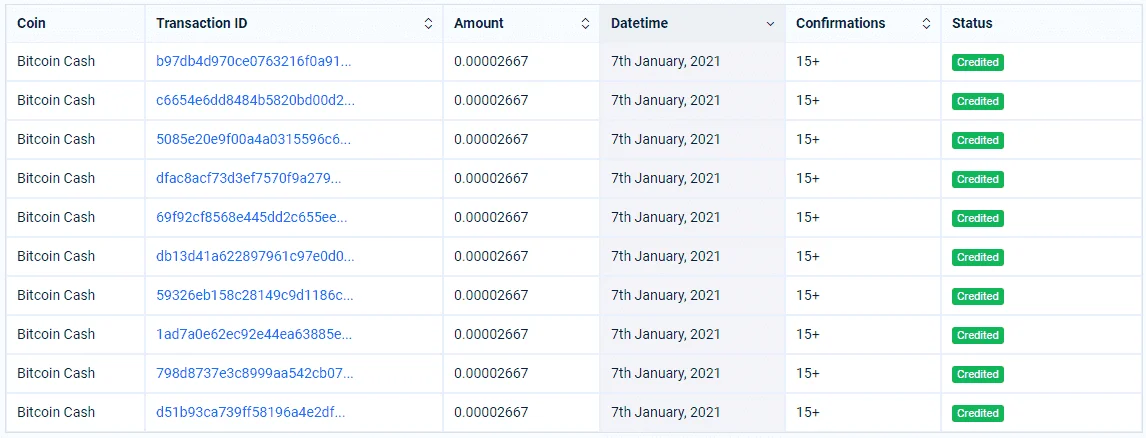Sort by Confirmations column arrows
The image size is (1146, 438).
pyautogui.click(x=926, y=23)
